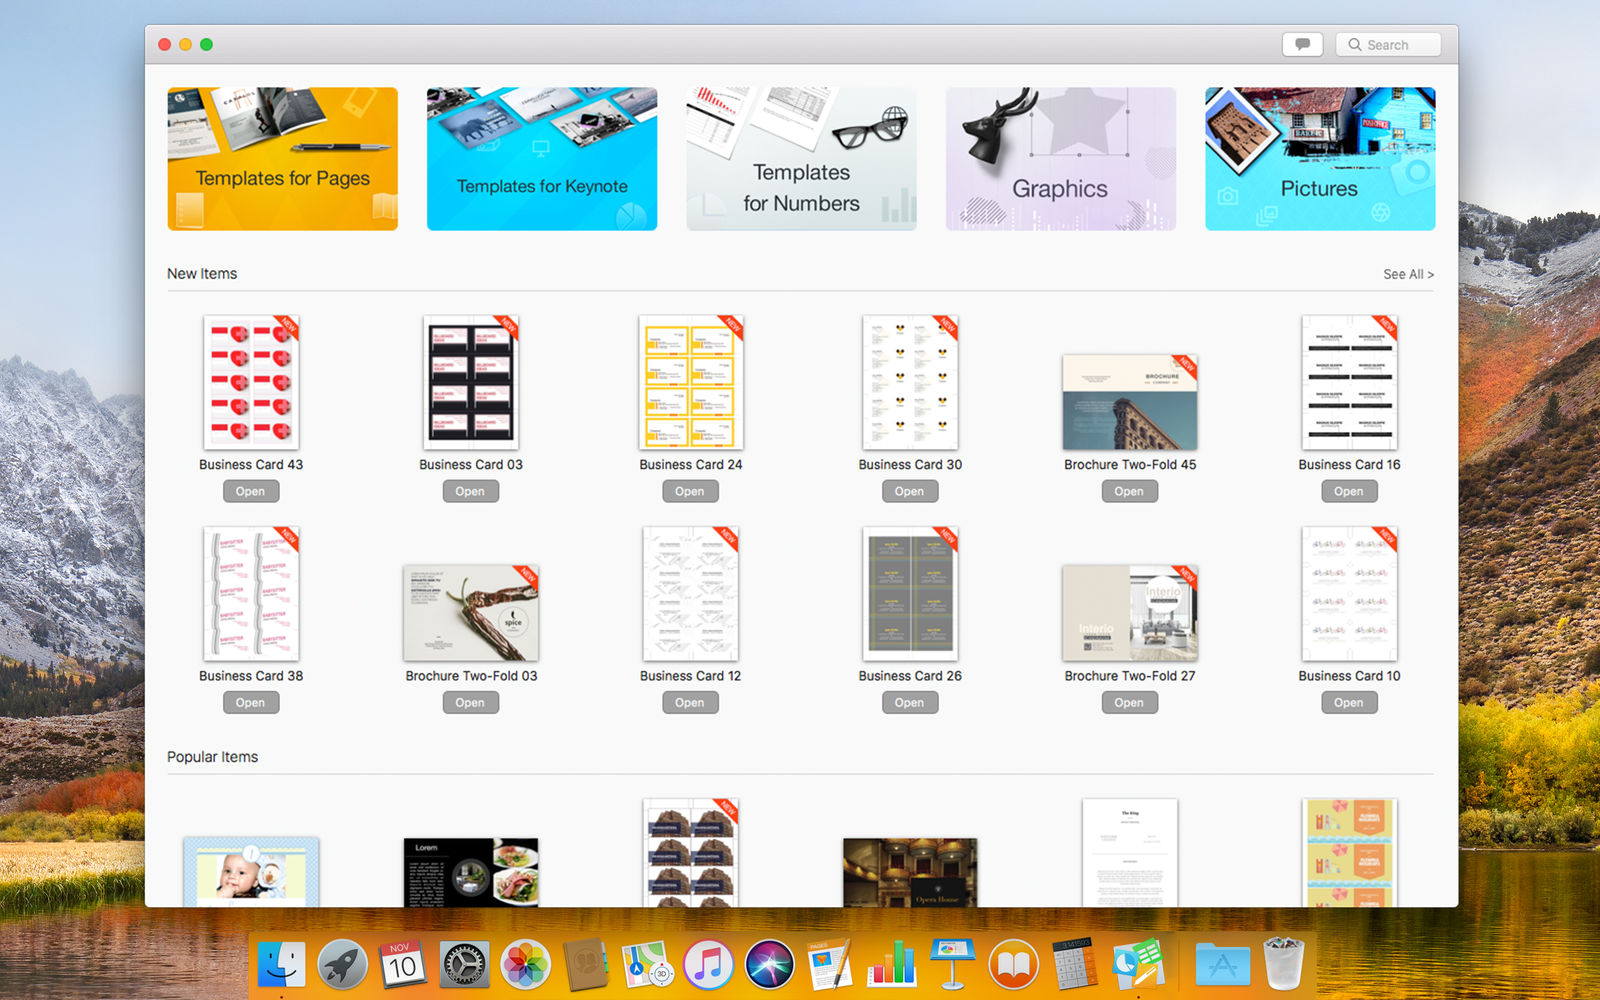
Task: Open Trash in the dock
Action: [1284, 964]
